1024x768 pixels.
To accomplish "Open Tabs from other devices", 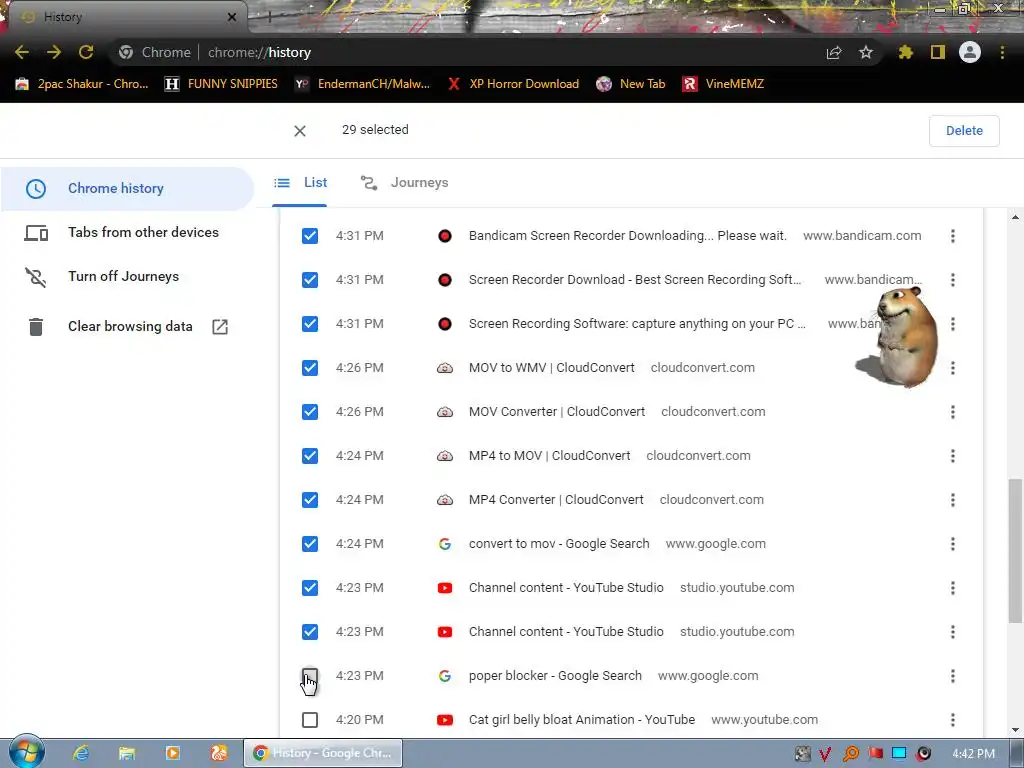I will 127,232.
